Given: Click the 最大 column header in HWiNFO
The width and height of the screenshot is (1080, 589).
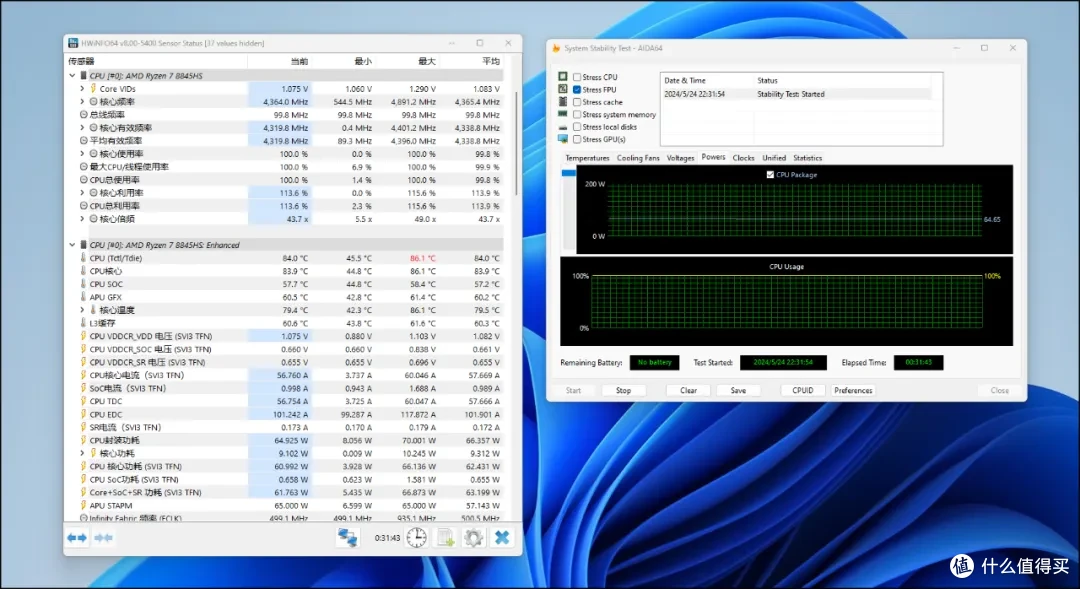Looking at the screenshot, I should 408,61.
